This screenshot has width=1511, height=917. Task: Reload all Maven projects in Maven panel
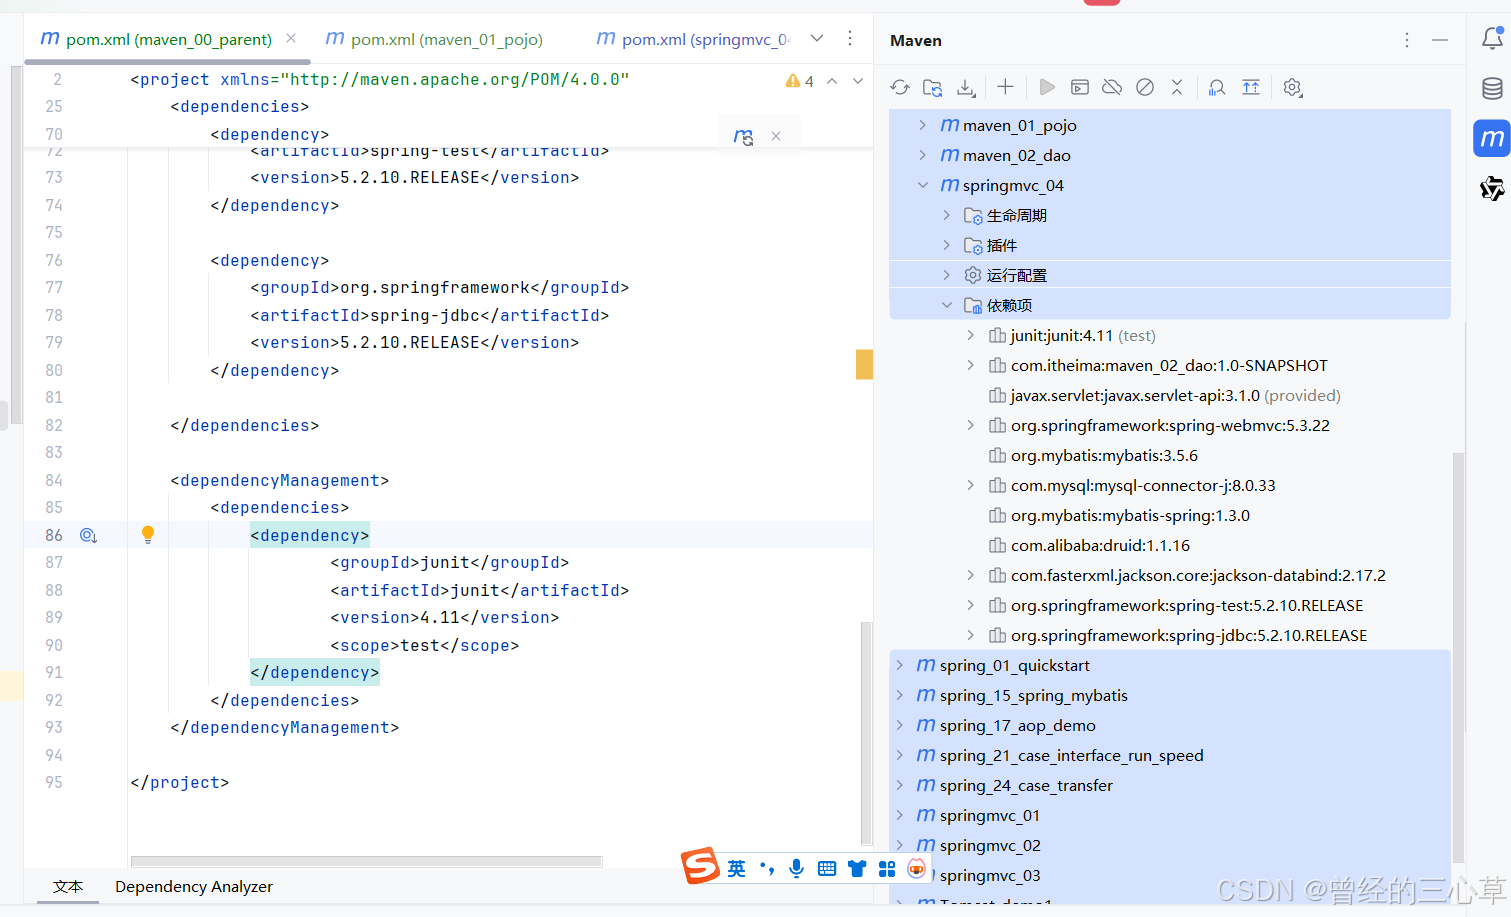point(900,88)
